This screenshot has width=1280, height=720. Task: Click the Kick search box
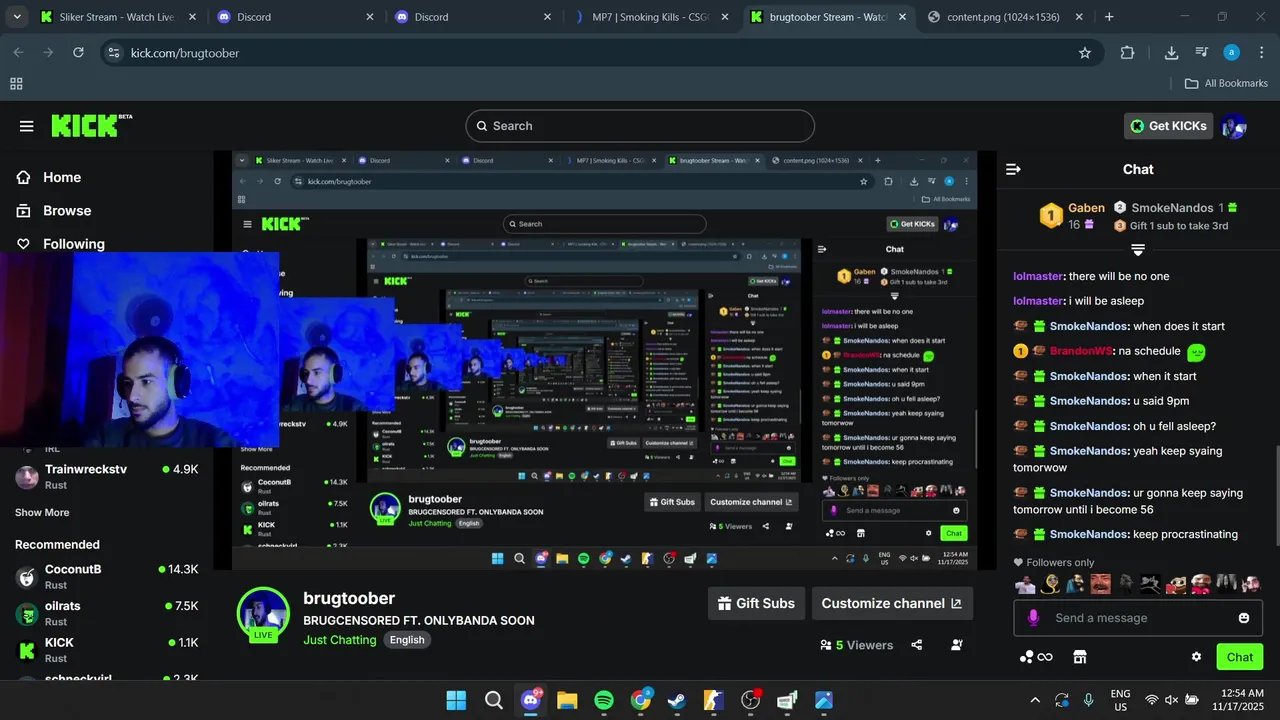pos(640,126)
